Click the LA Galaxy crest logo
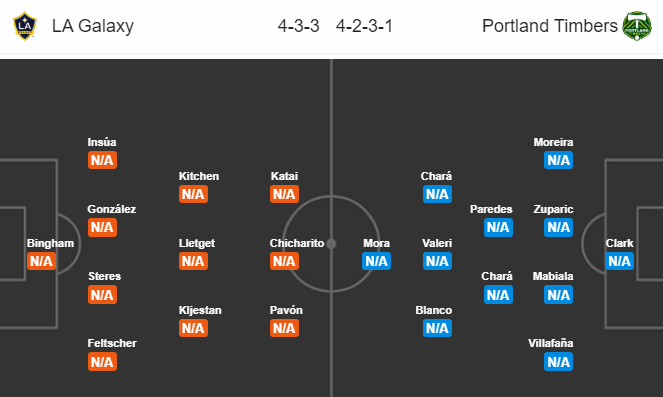The image size is (663, 397). (x=25, y=26)
